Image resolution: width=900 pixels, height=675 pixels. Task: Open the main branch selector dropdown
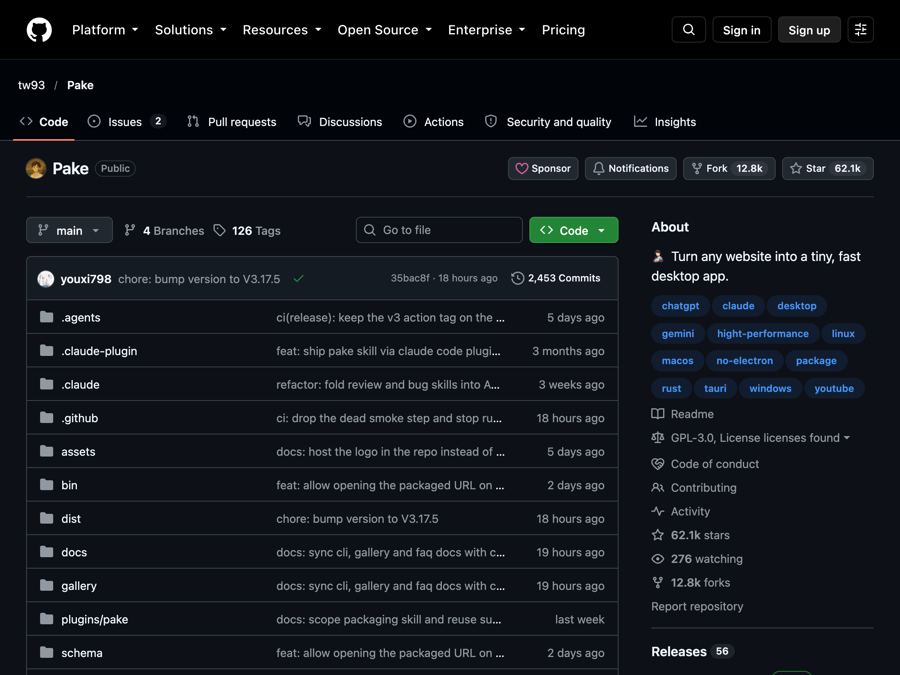pos(69,230)
